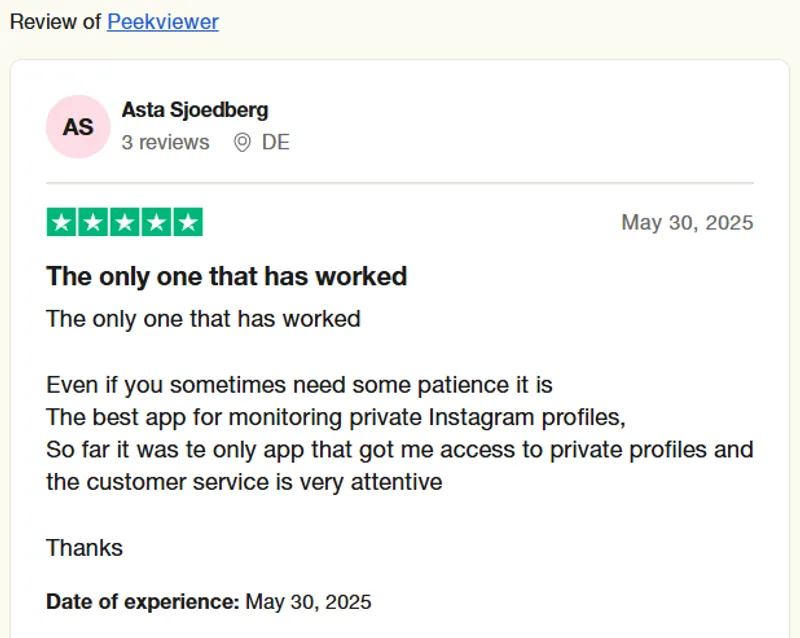Click the reviewer name Asta Sjoedberg
Screen dimensions: 800x638
(x=194, y=110)
